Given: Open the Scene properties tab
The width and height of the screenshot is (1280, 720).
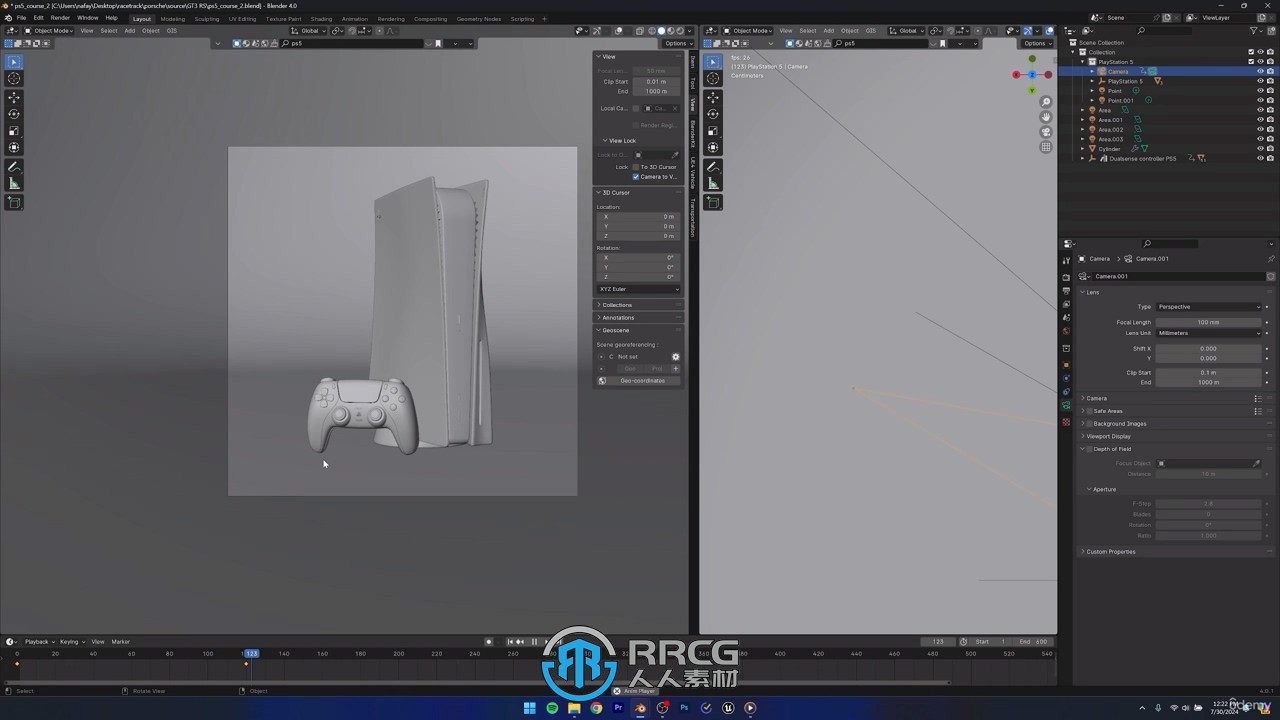Looking at the screenshot, I should point(1066,318).
